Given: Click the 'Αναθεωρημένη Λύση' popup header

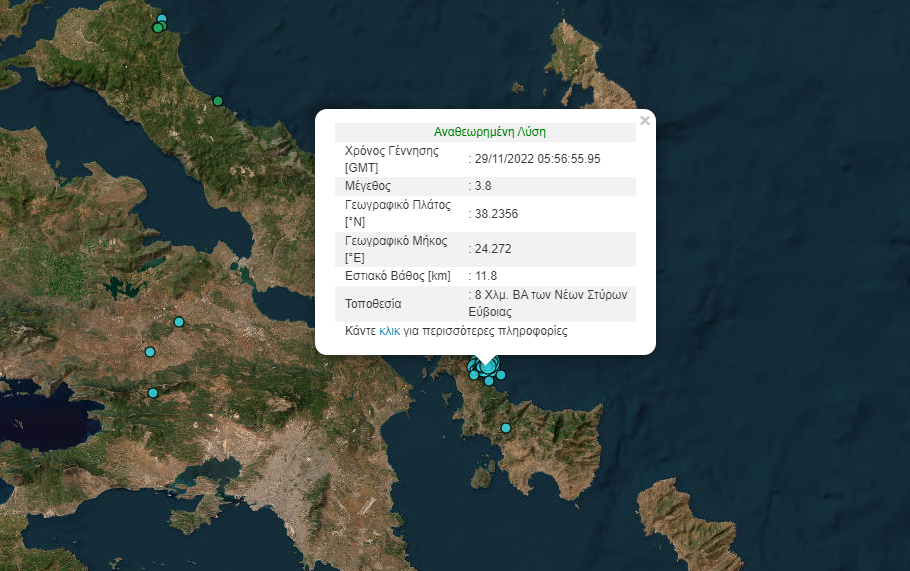Looking at the screenshot, I should point(489,131).
